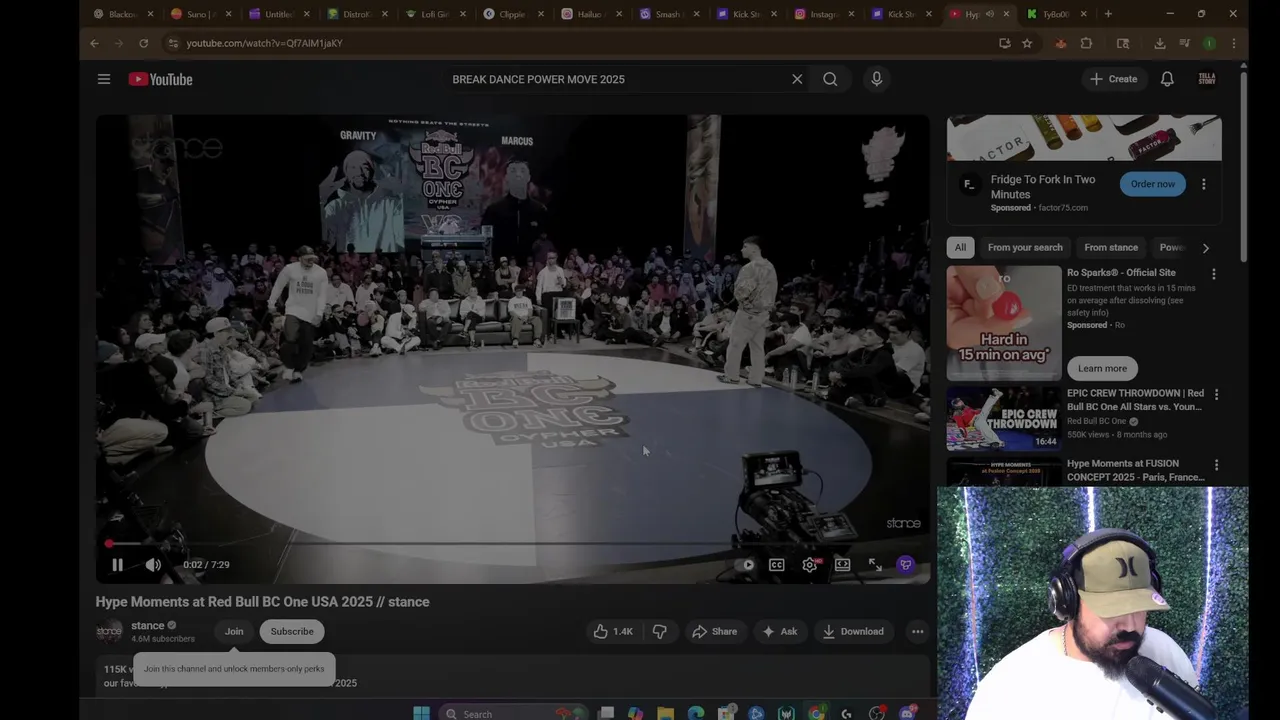Dislike the video
This screenshot has height=720, width=1280.
(660, 631)
